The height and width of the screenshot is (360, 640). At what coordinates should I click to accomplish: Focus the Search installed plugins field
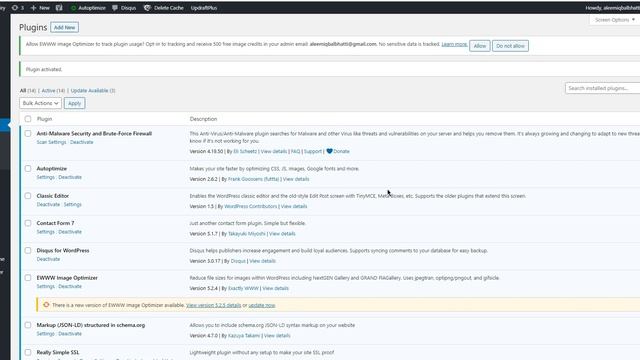coord(602,88)
